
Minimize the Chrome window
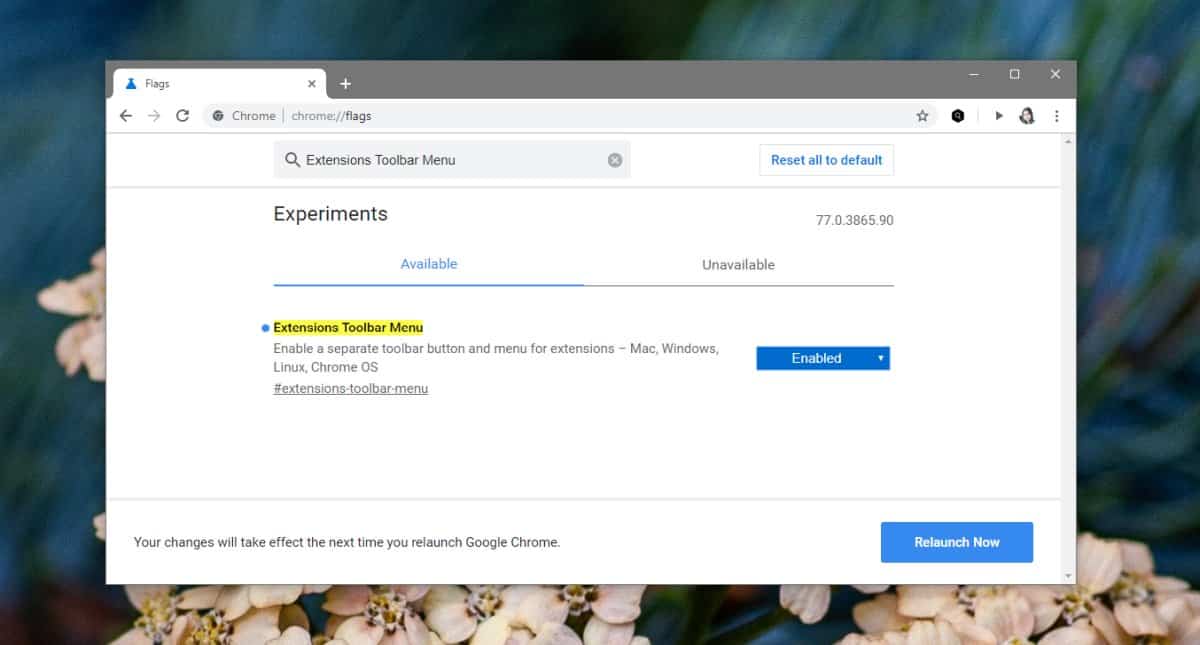(x=975, y=75)
